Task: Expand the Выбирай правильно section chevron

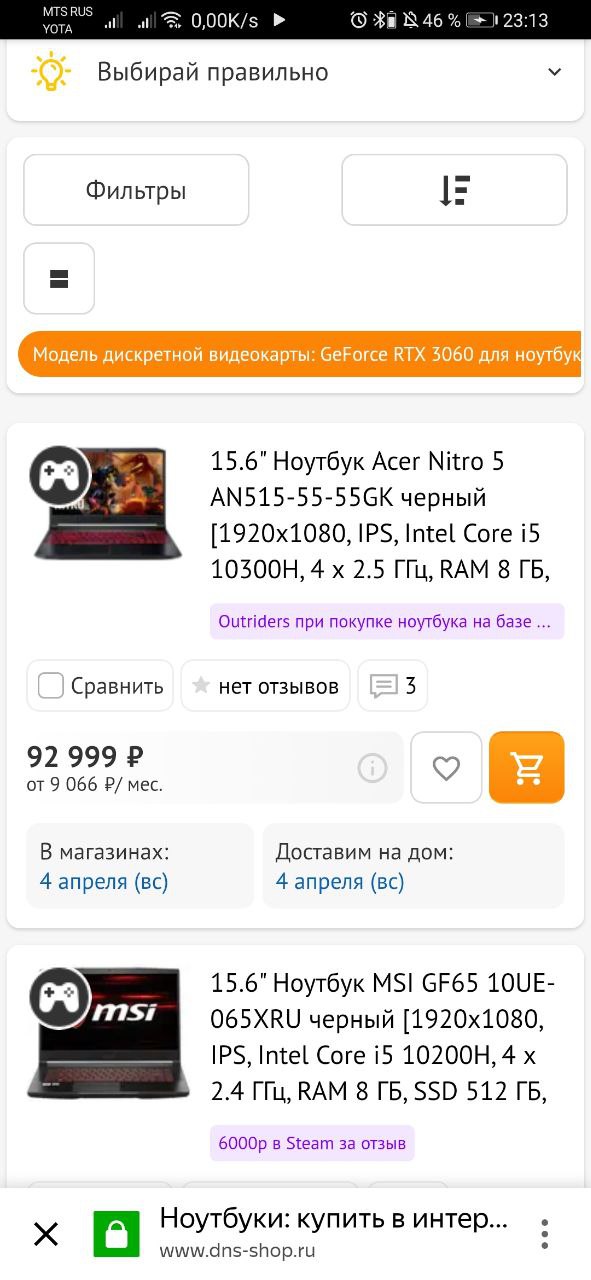Action: 554,72
